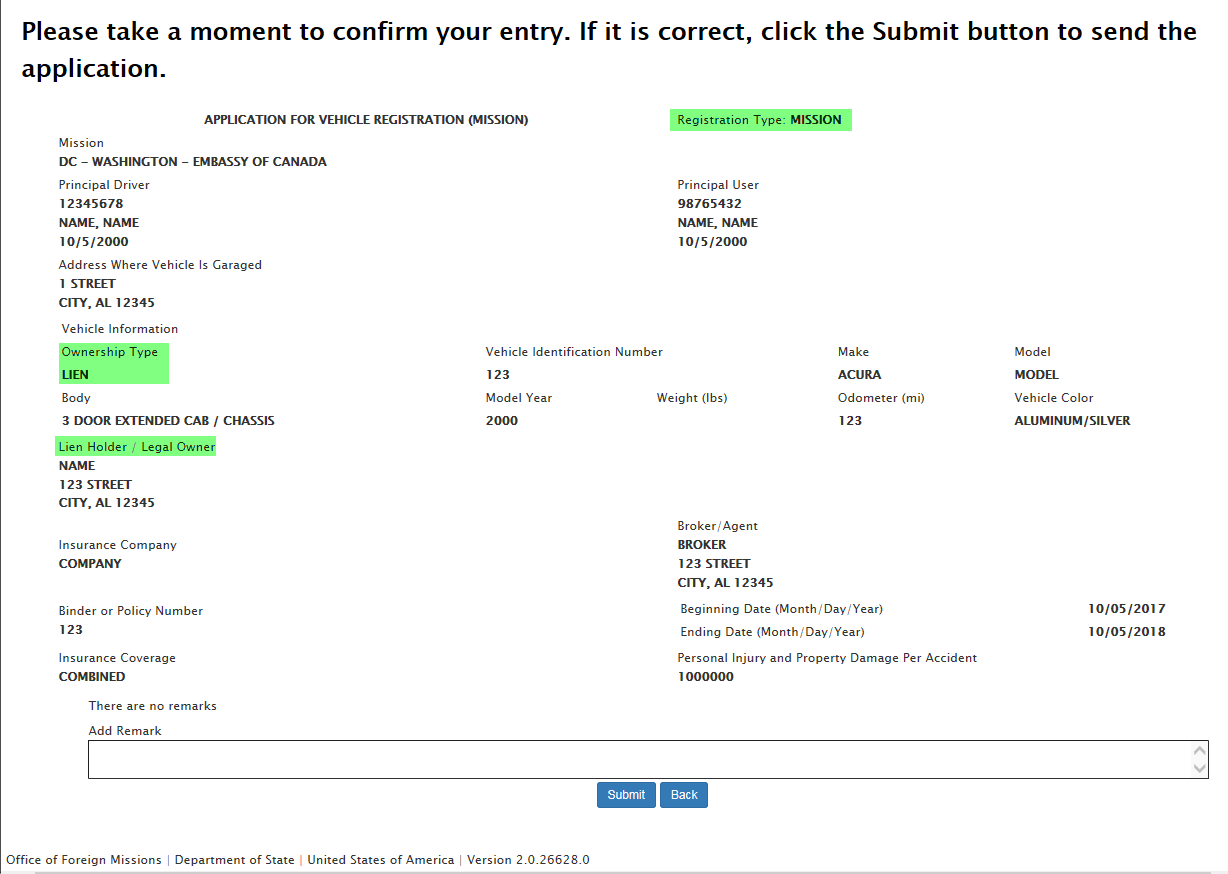This screenshot has height=874, width=1228.
Task: Click the highlighted Registration Type: MISSION label
Action: pyautogui.click(x=760, y=120)
